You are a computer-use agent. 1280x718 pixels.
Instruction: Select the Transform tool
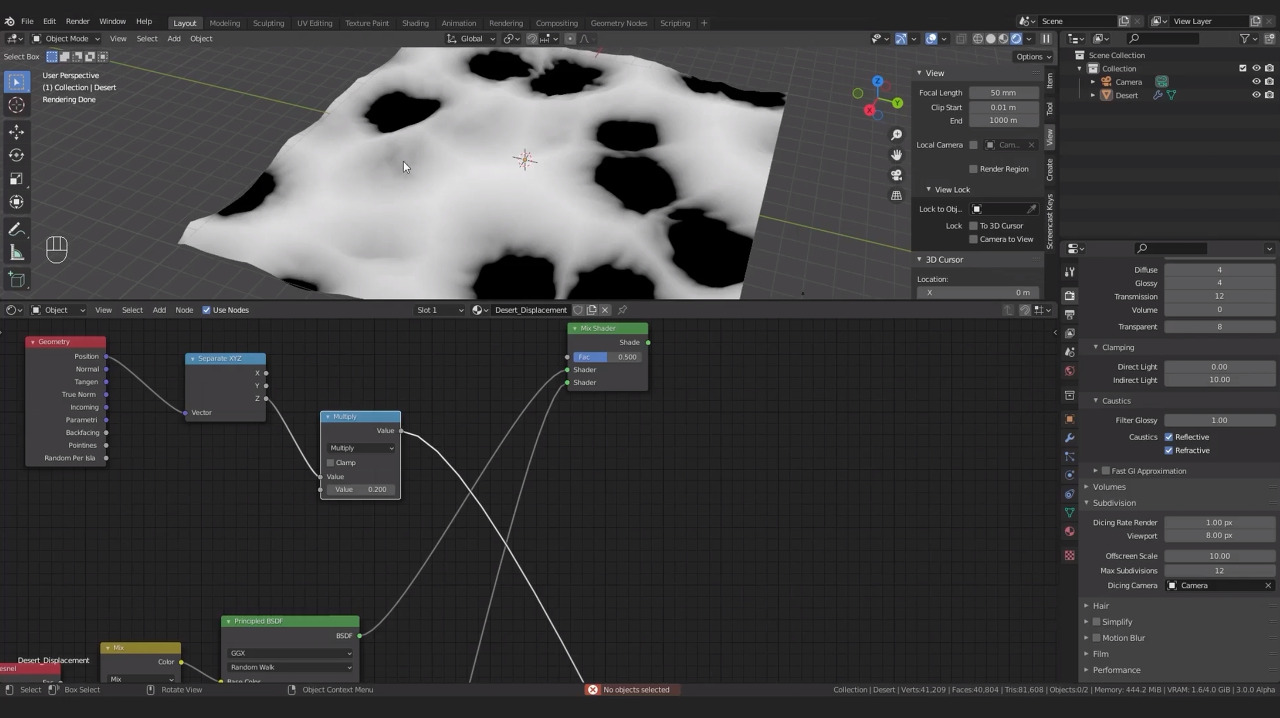[16, 202]
